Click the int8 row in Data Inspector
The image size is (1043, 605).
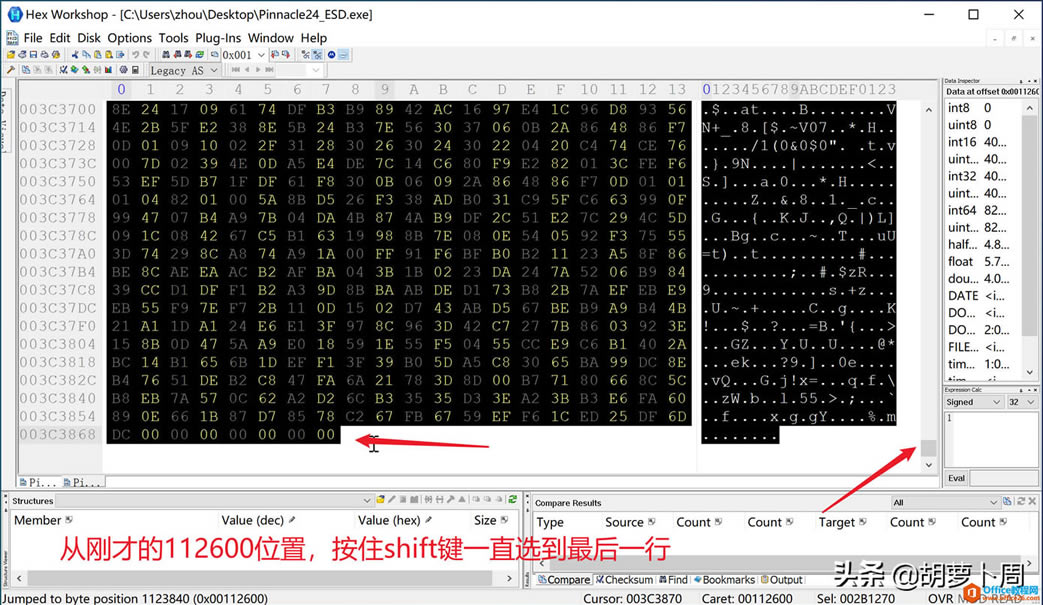point(984,108)
